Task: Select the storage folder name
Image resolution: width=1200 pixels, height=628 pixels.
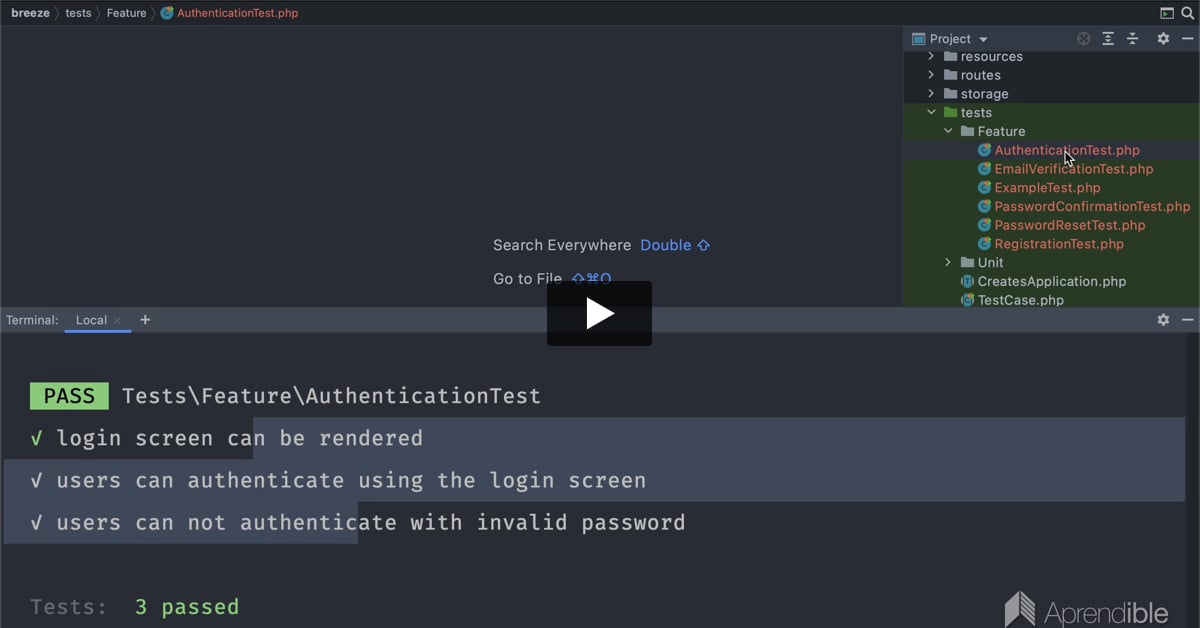Action: tap(985, 94)
